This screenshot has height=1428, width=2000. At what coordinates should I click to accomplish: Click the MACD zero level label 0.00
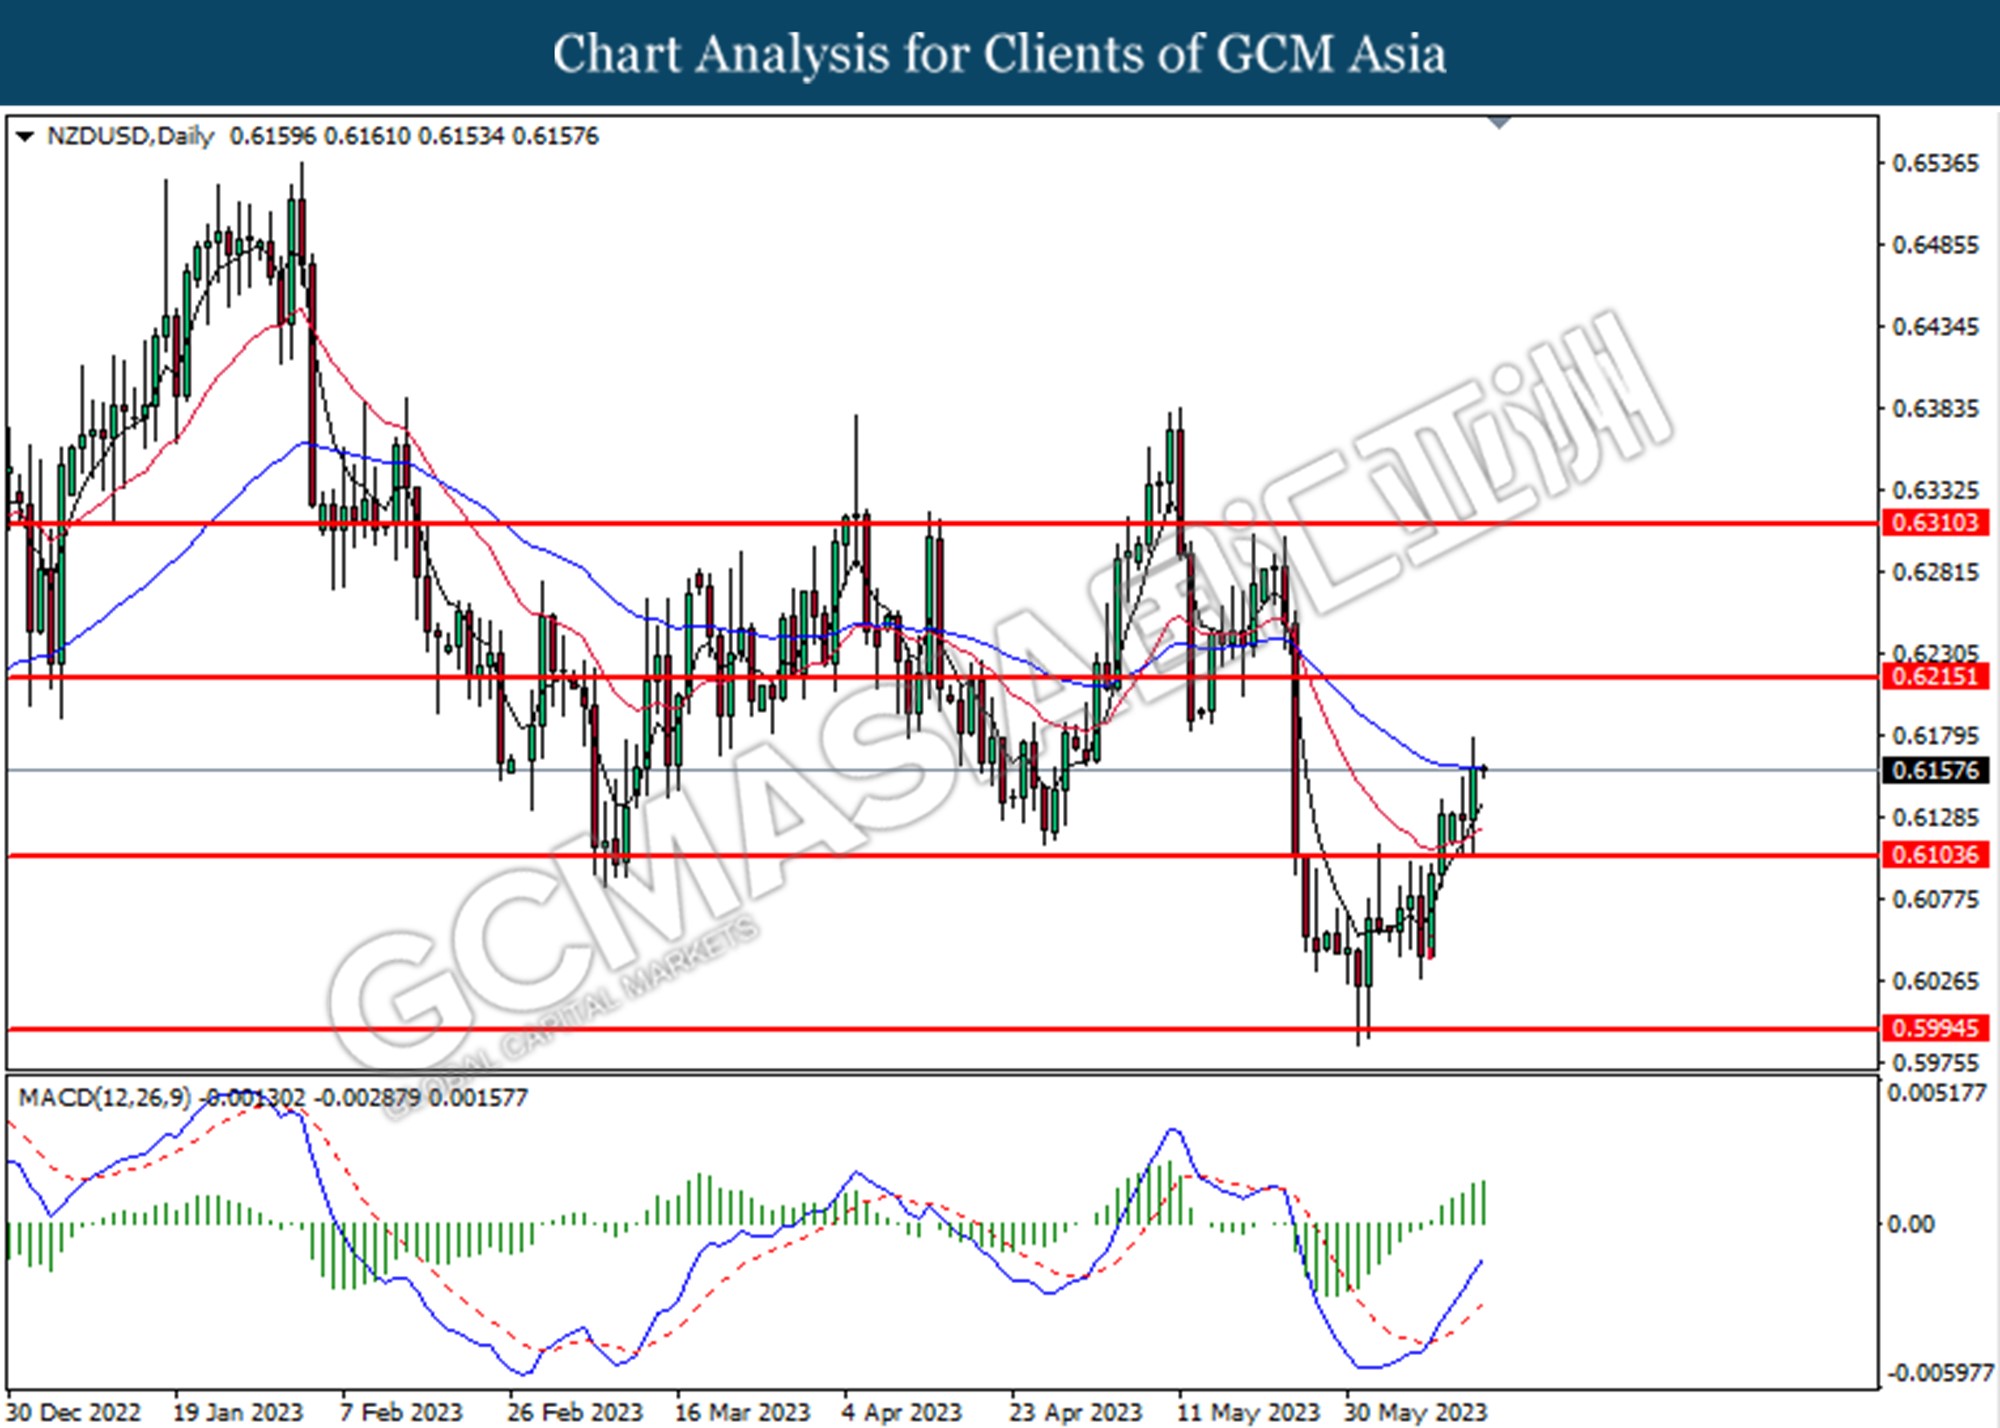click(1911, 1224)
